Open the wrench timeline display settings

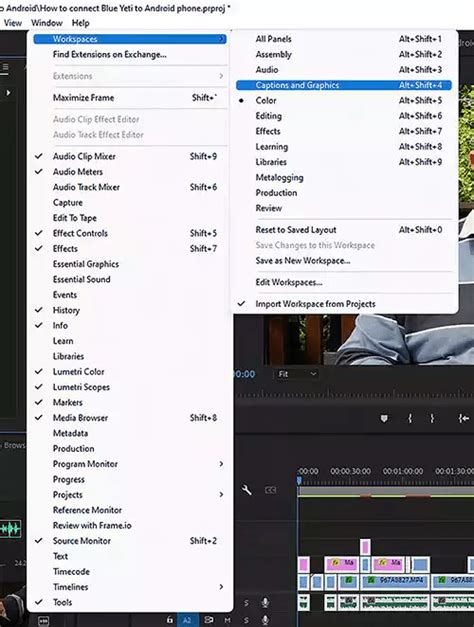coord(247,489)
